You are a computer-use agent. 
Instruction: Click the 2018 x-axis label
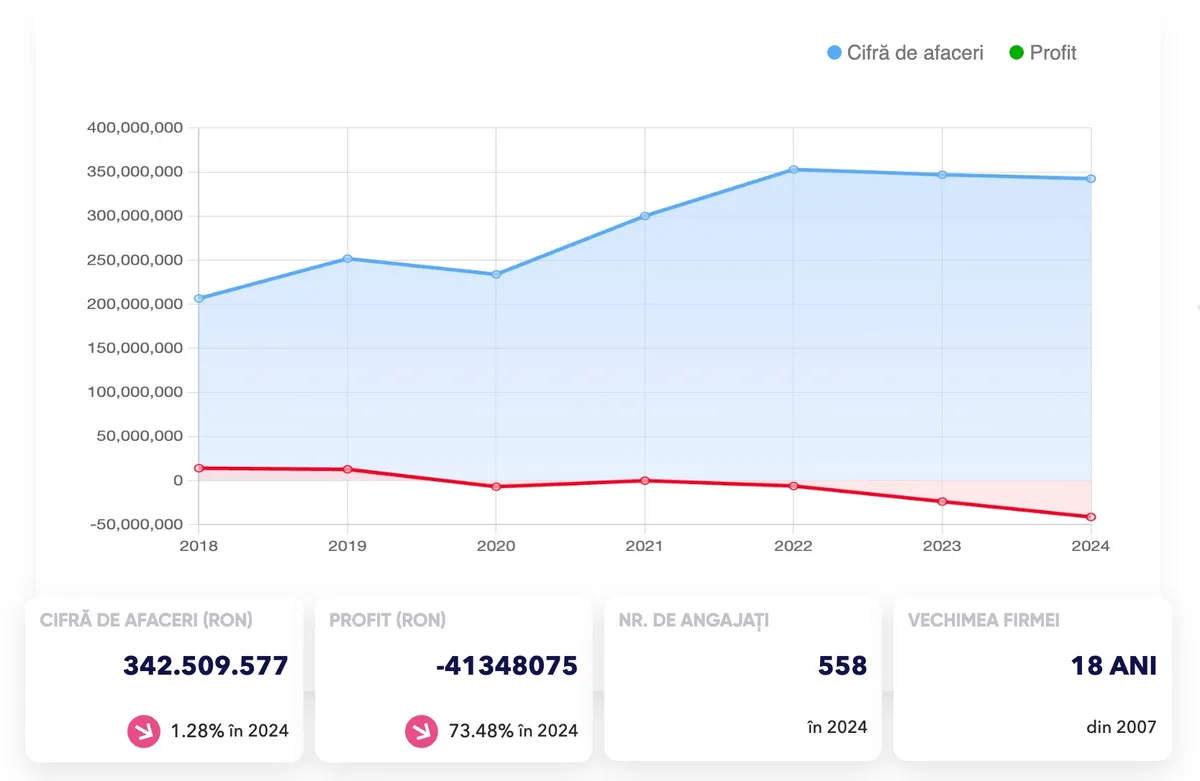click(x=198, y=546)
